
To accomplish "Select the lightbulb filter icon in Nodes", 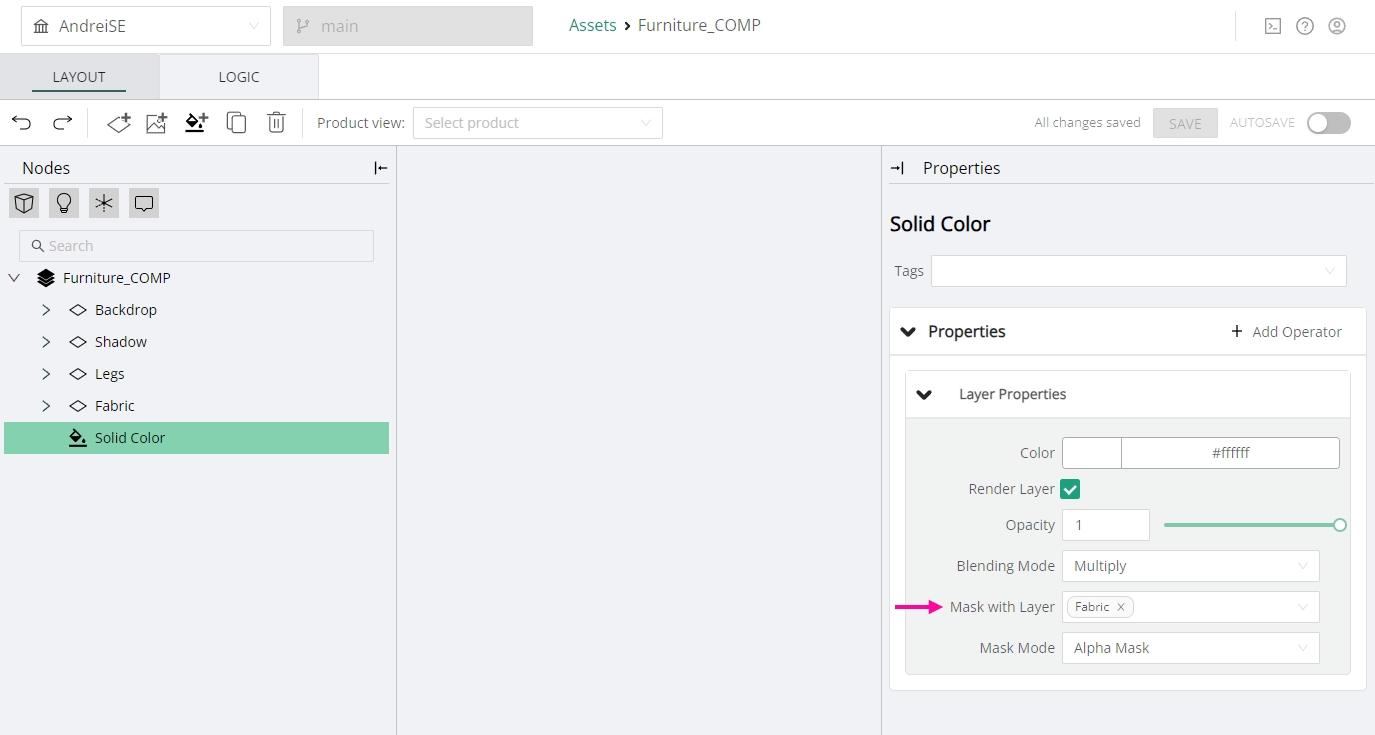I will pyautogui.click(x=64, y=204).
